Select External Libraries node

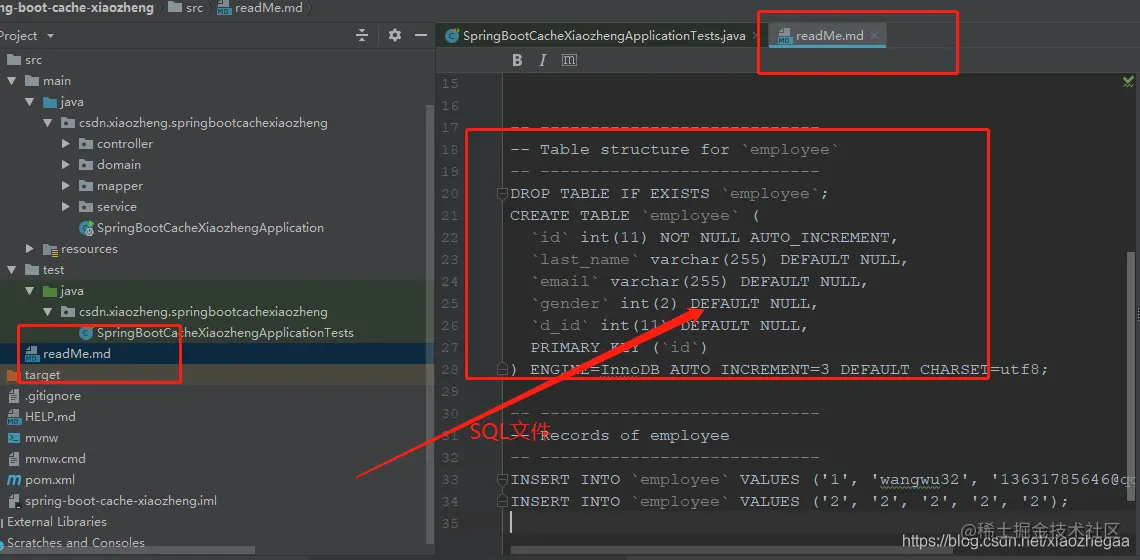click(57, 522)
